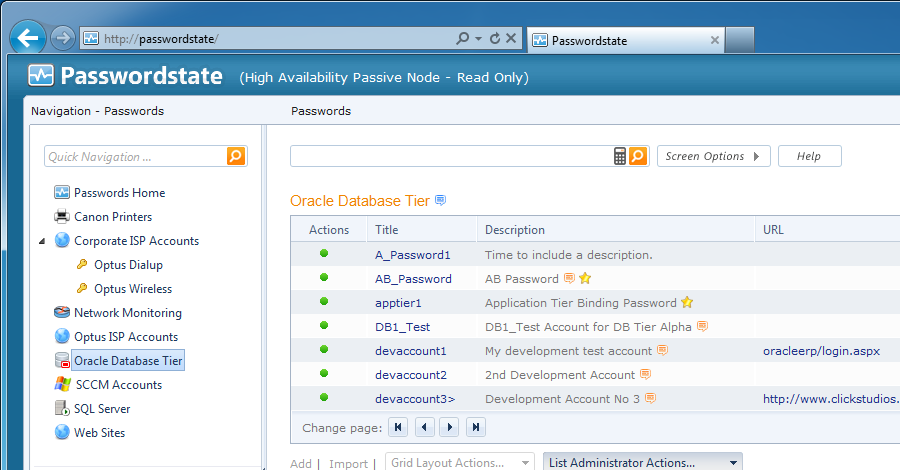The width and height of the screenshot is (900, 470).
Task: Open Optus ISP Accounts in tree
Action: pyautogui.click(x=126, y=337)
